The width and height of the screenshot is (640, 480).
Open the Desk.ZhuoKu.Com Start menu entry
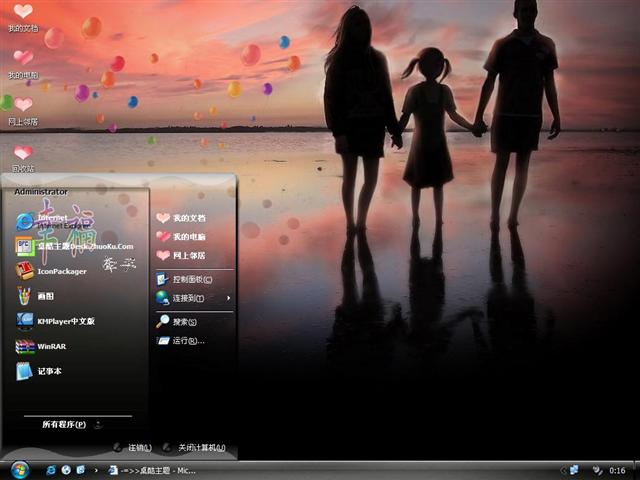(x=74, y=246)
